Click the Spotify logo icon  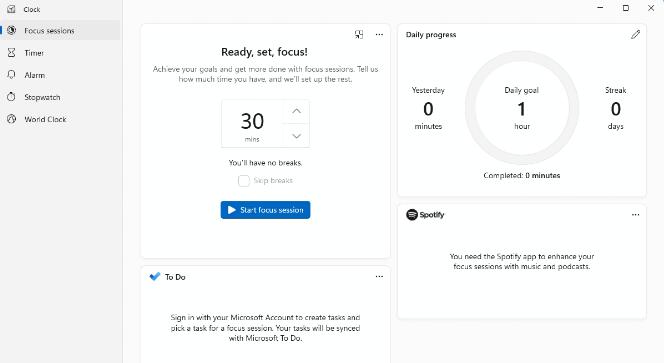[412, 215]
